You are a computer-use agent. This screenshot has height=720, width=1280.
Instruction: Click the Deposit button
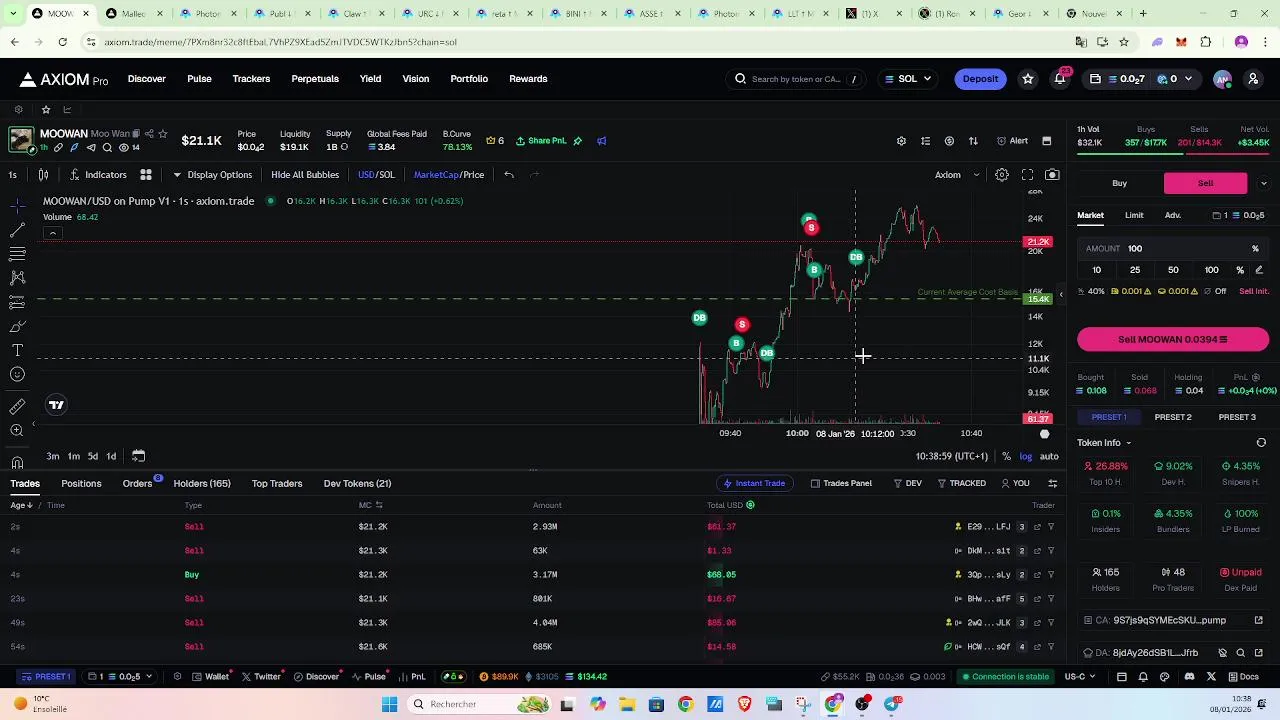coord(980,79)
